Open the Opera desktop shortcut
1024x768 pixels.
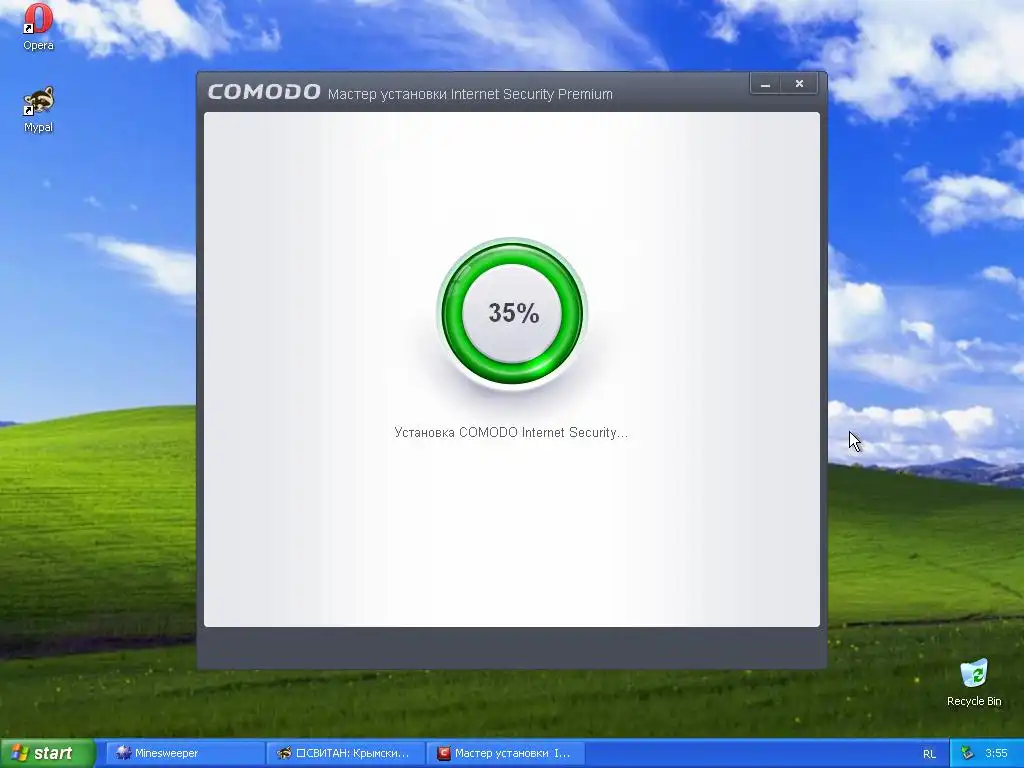pyautogui.click(x=38, y=26)
